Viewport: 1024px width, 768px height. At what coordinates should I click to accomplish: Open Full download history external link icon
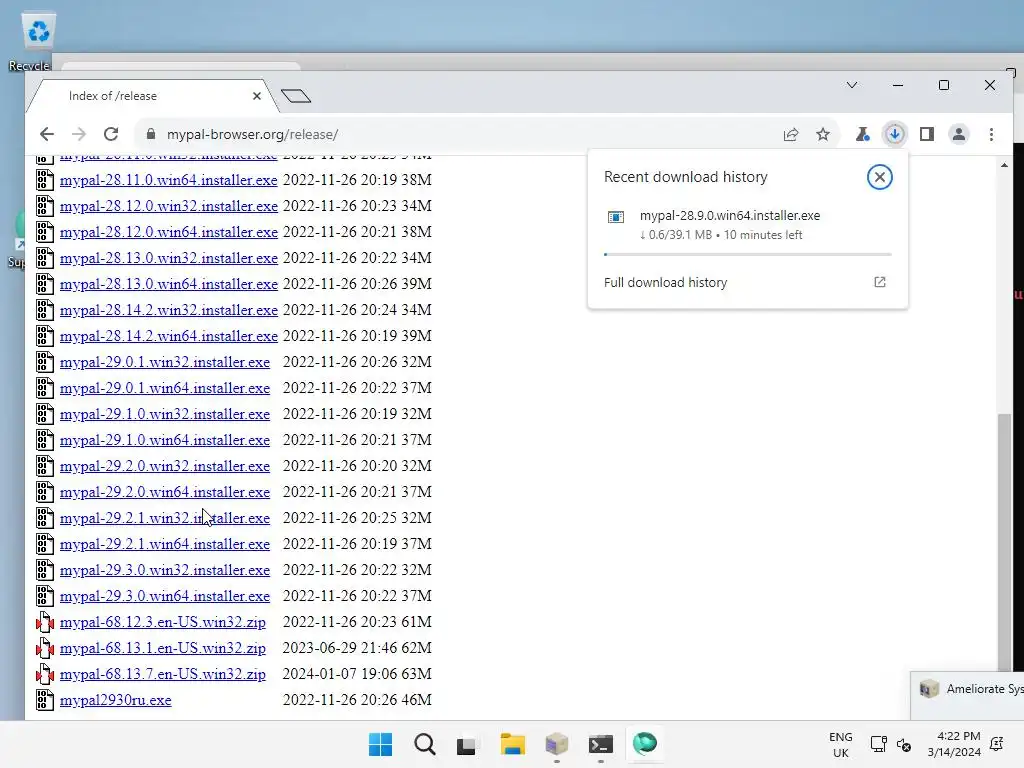[880, 282]
